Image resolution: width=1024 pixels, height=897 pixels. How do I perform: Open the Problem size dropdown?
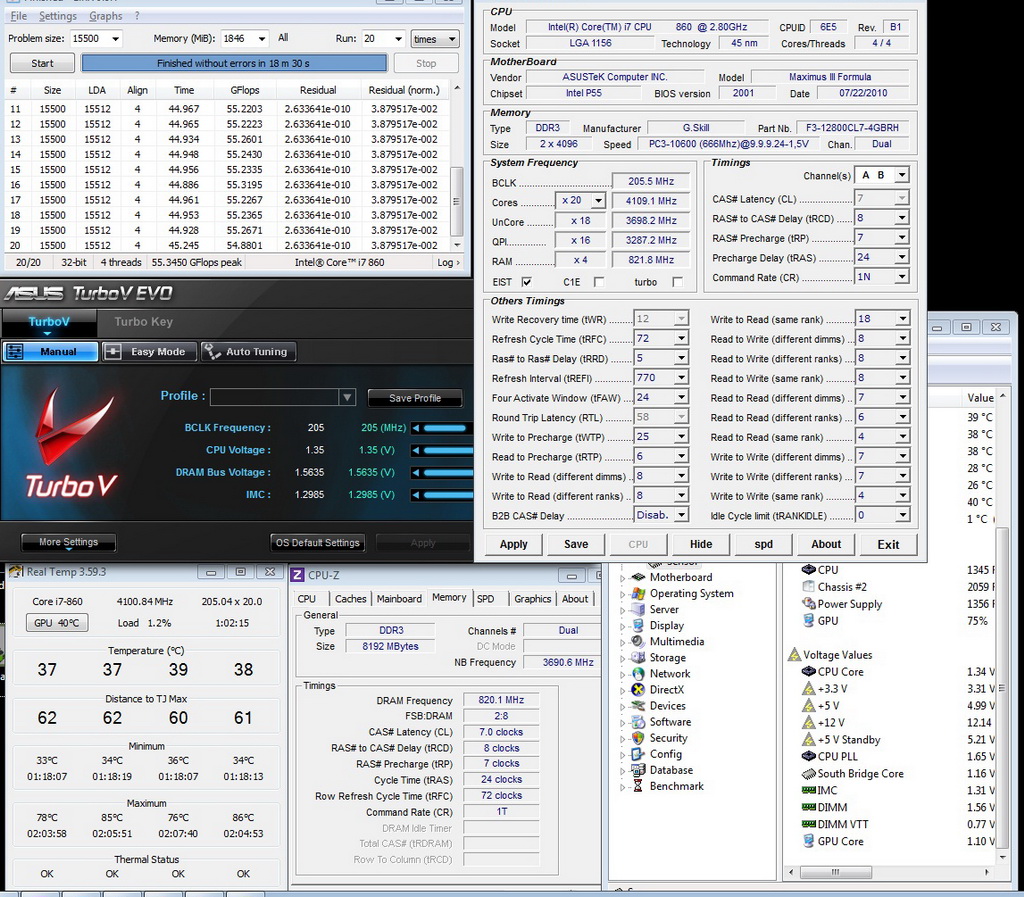pyautogui.click(x=116, y=39)
